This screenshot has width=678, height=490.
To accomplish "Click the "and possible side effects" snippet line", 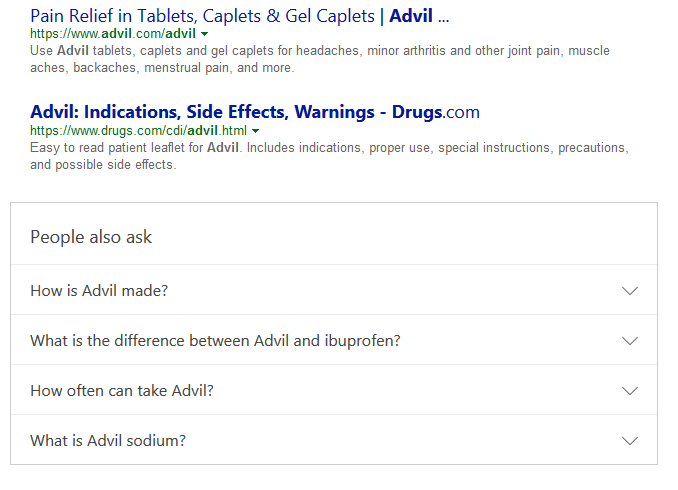I will (x=103, y=165).
